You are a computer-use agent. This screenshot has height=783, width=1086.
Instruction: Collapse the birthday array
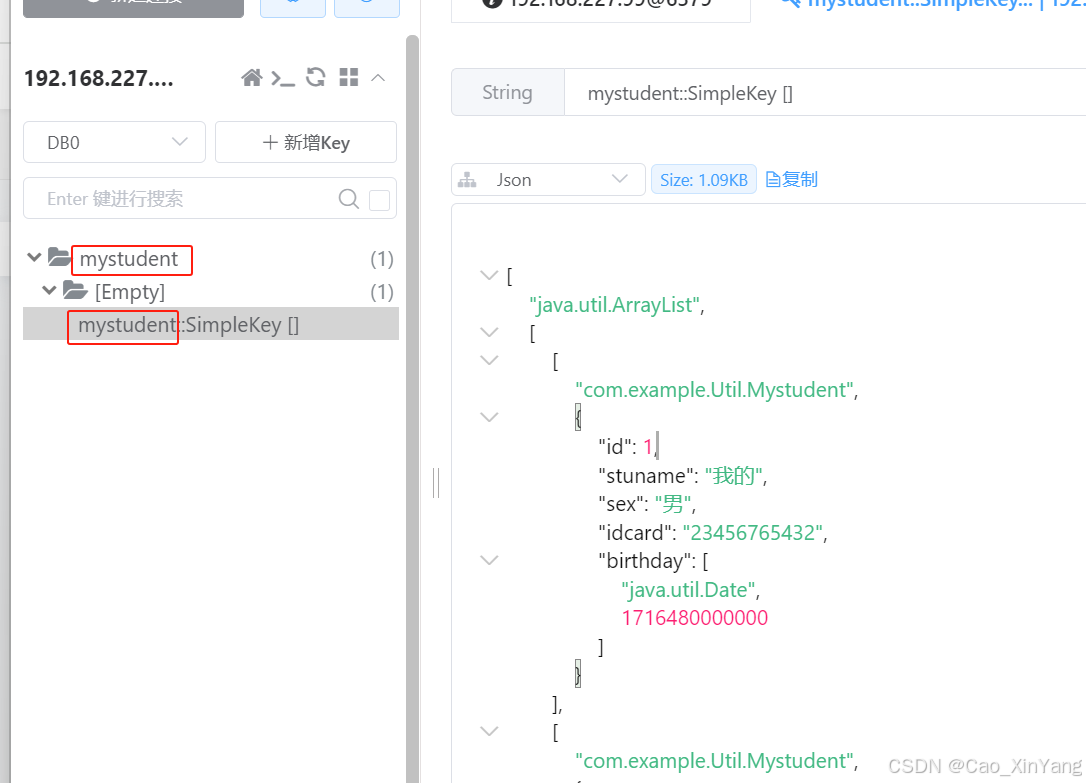point(489,560)
